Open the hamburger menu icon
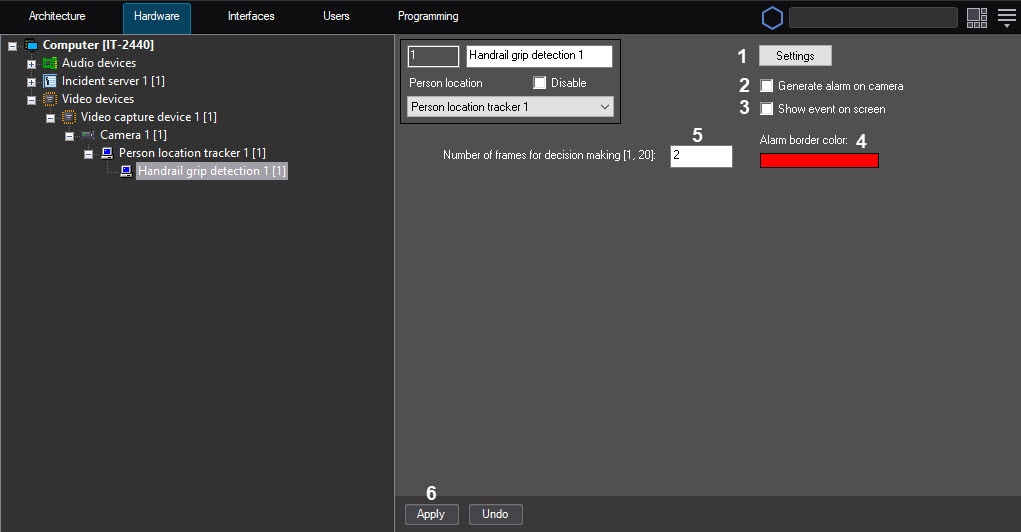The height and width of the screenshot is (532, 1021). point(1006,17)
